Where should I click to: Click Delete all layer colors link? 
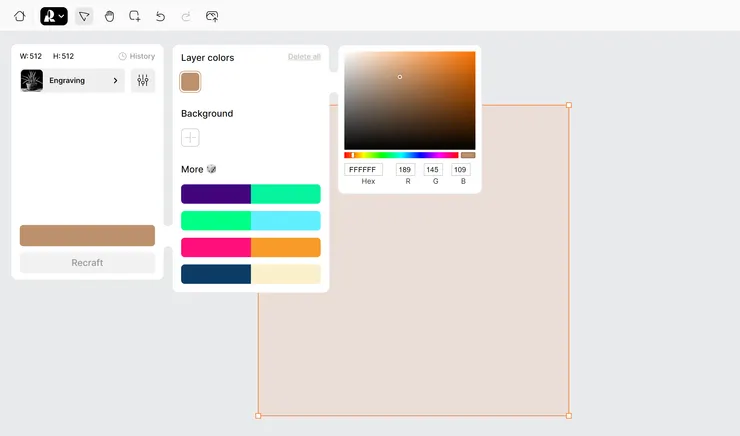coord(304,57)
